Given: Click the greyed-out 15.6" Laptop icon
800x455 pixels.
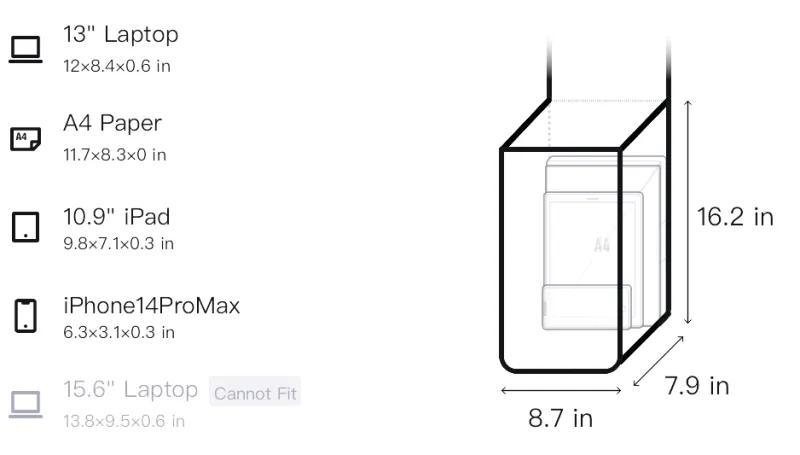Looking at the screenshot, I should pyautogui.click(x=25, y=403).
